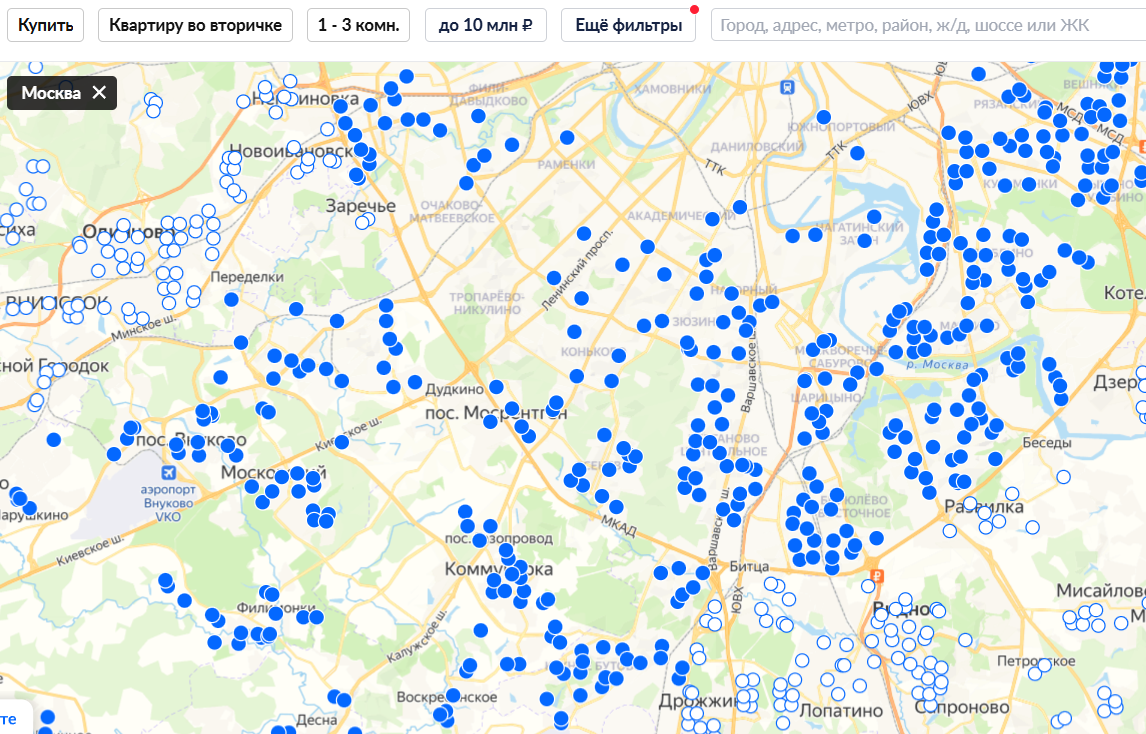Open the до 10 млн ₽ price filter
1146x734 pixels.
coord(485,25)
